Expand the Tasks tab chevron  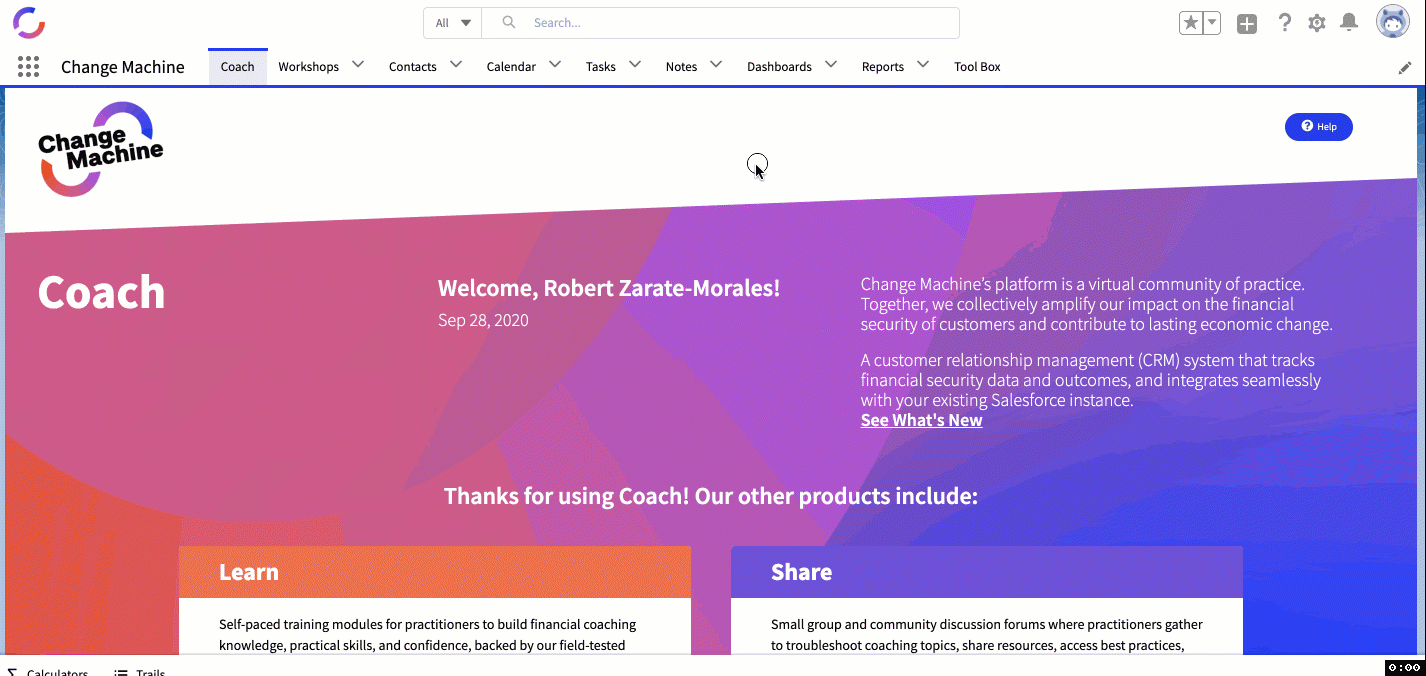point(635,65)
